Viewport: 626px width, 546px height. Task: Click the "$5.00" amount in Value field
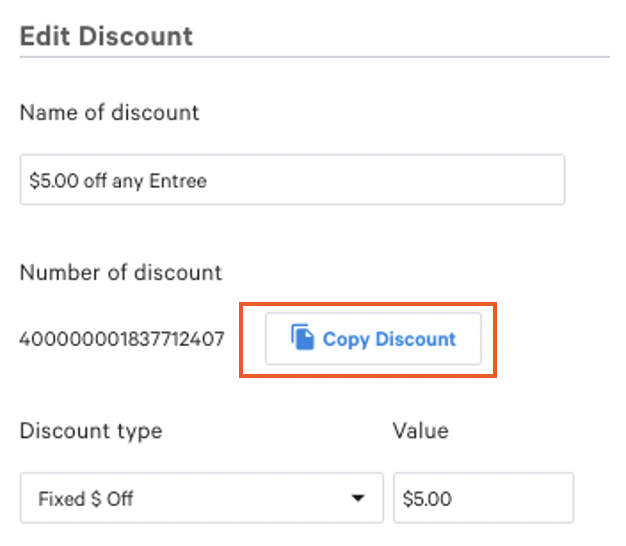click(x=425, y=498)
